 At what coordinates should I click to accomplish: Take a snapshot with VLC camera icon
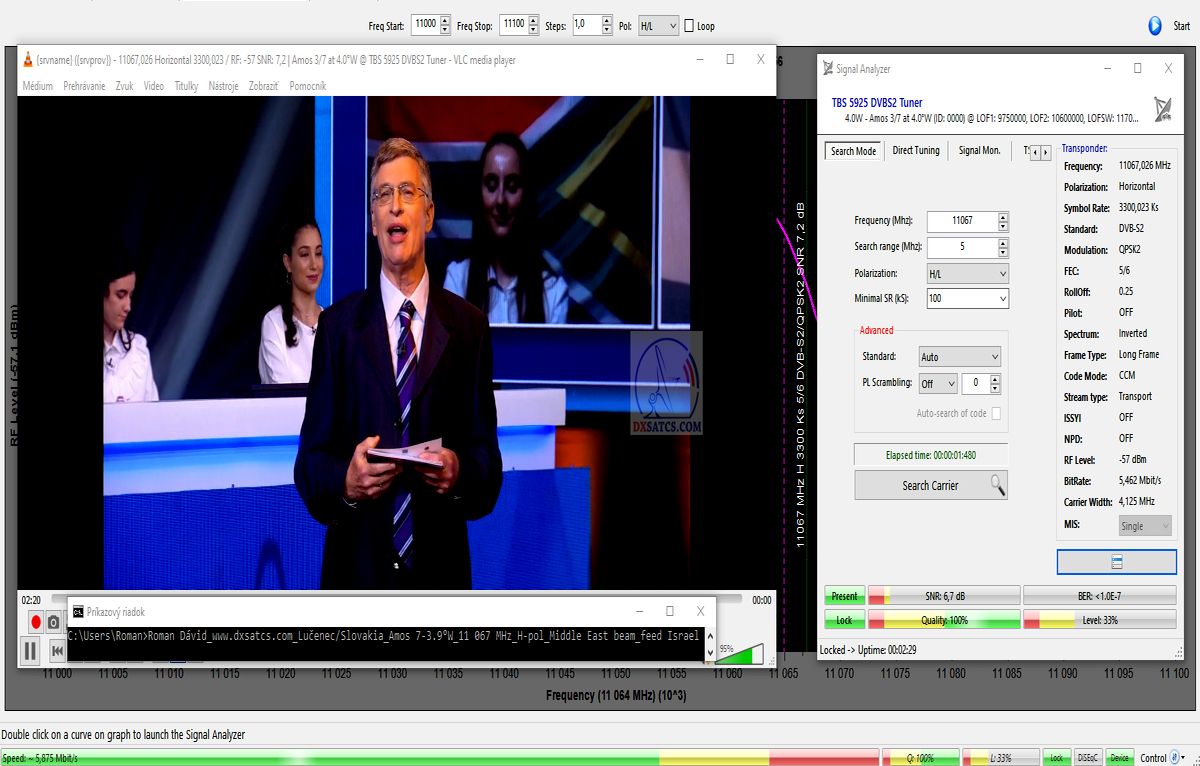[x=54, y=622]
